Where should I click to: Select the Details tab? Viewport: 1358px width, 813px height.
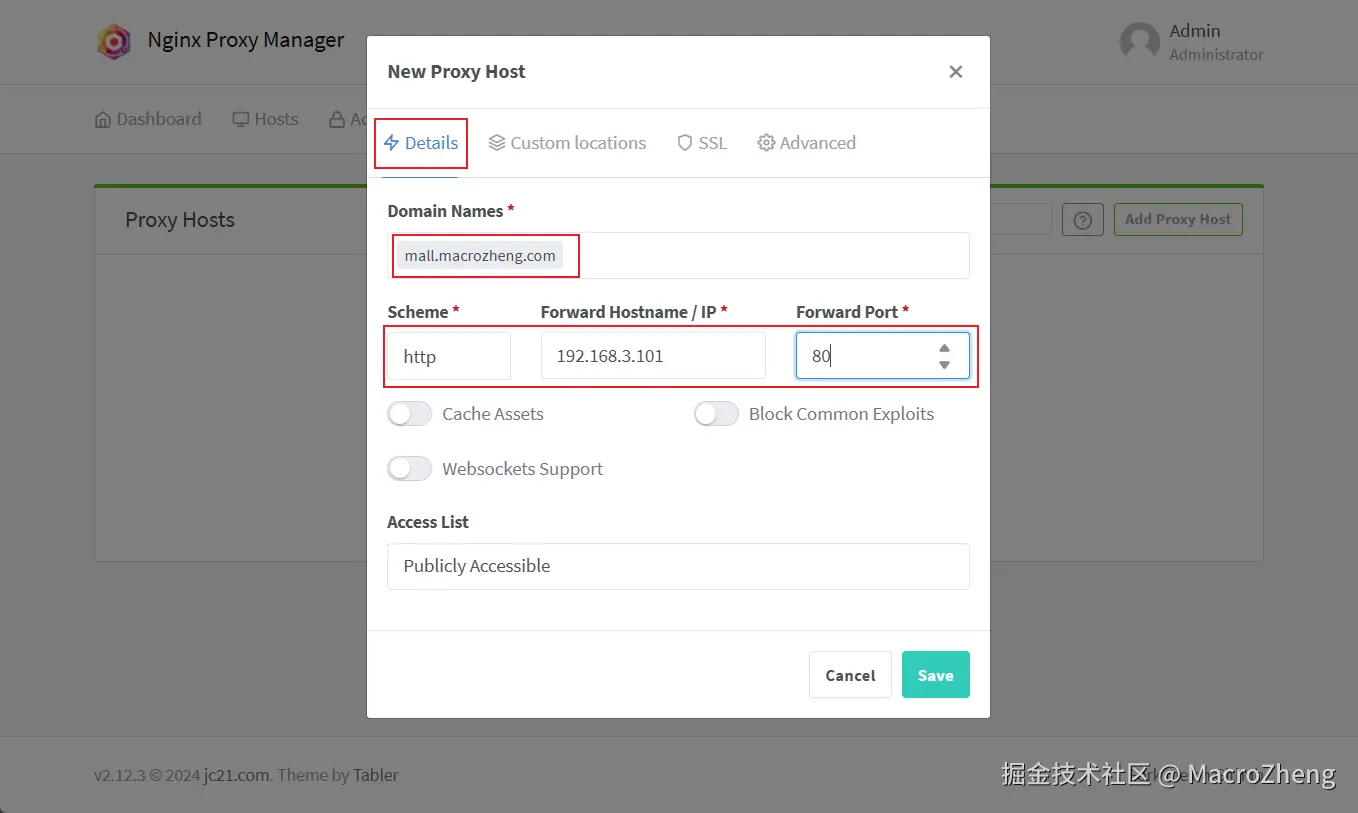coord(421,143)
